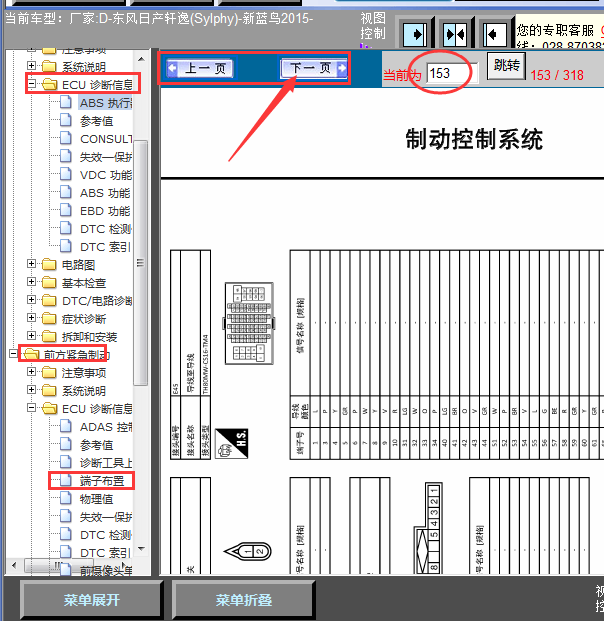Click the tree scroll-down arrow
This screenshot has height=621, width=604.
pos(141,549)
